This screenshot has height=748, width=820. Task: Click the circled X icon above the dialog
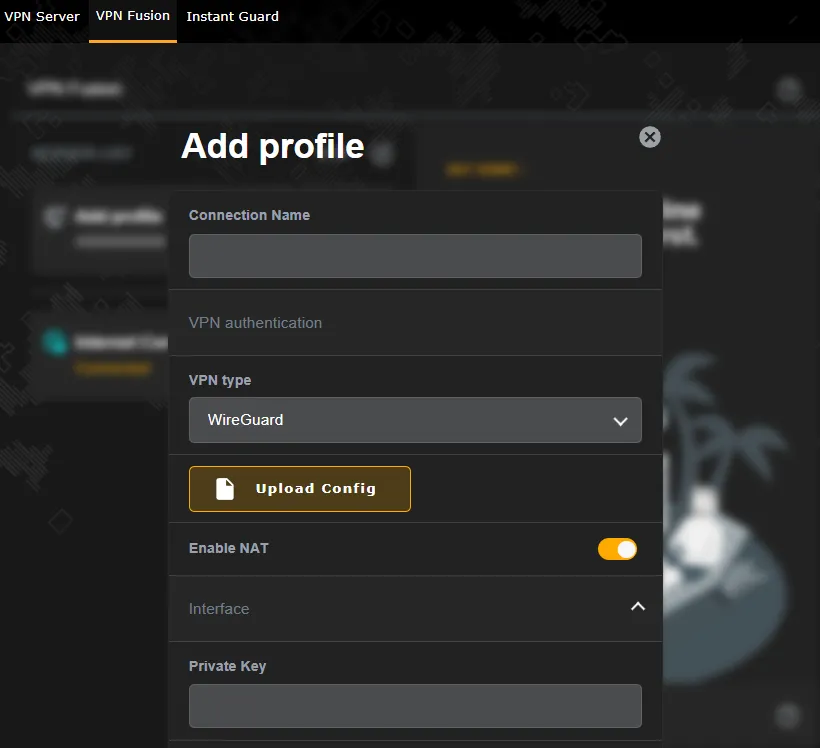click(649, 137)
